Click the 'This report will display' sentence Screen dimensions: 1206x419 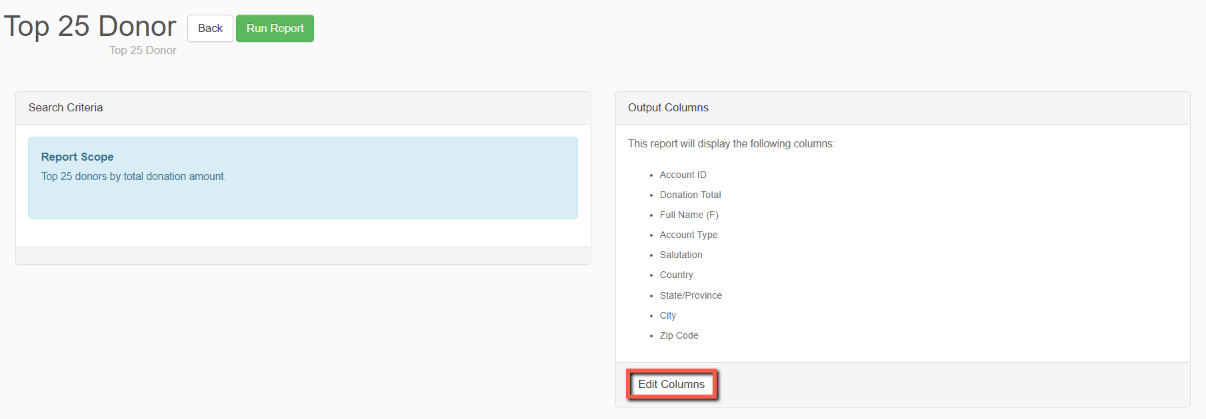[731, 144]
